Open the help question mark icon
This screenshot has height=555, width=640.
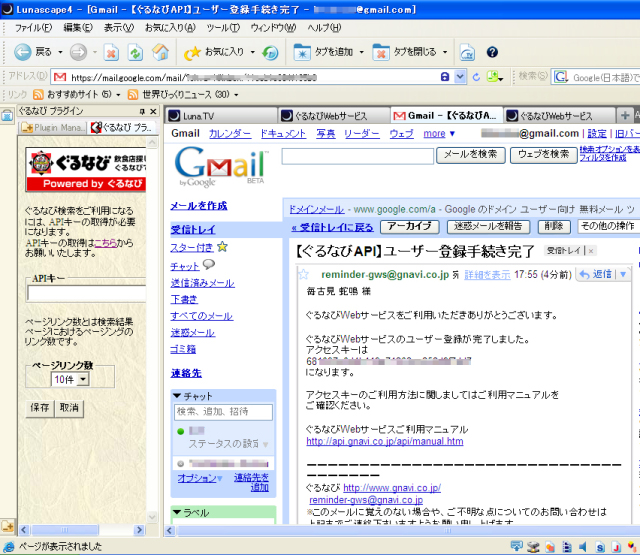492,52
